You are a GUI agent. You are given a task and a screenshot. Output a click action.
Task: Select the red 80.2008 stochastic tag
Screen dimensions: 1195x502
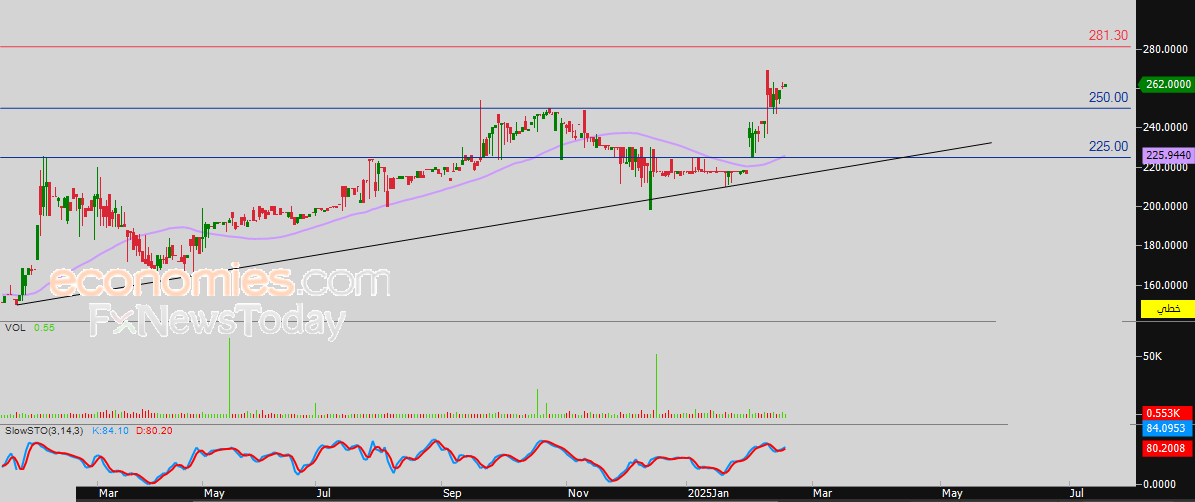click(x=1167, y=449)
